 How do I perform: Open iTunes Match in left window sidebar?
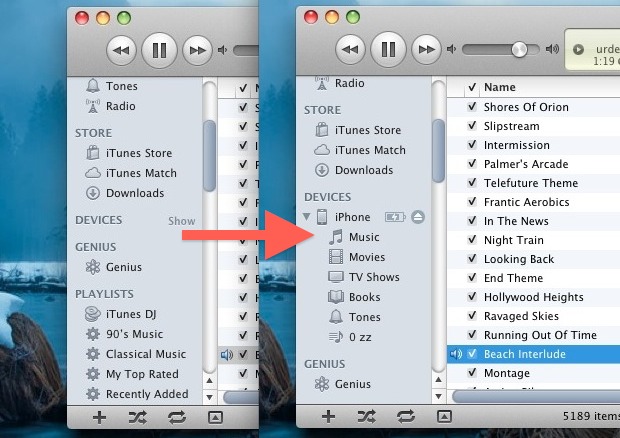pyautogui.click(x=131, y=173)
